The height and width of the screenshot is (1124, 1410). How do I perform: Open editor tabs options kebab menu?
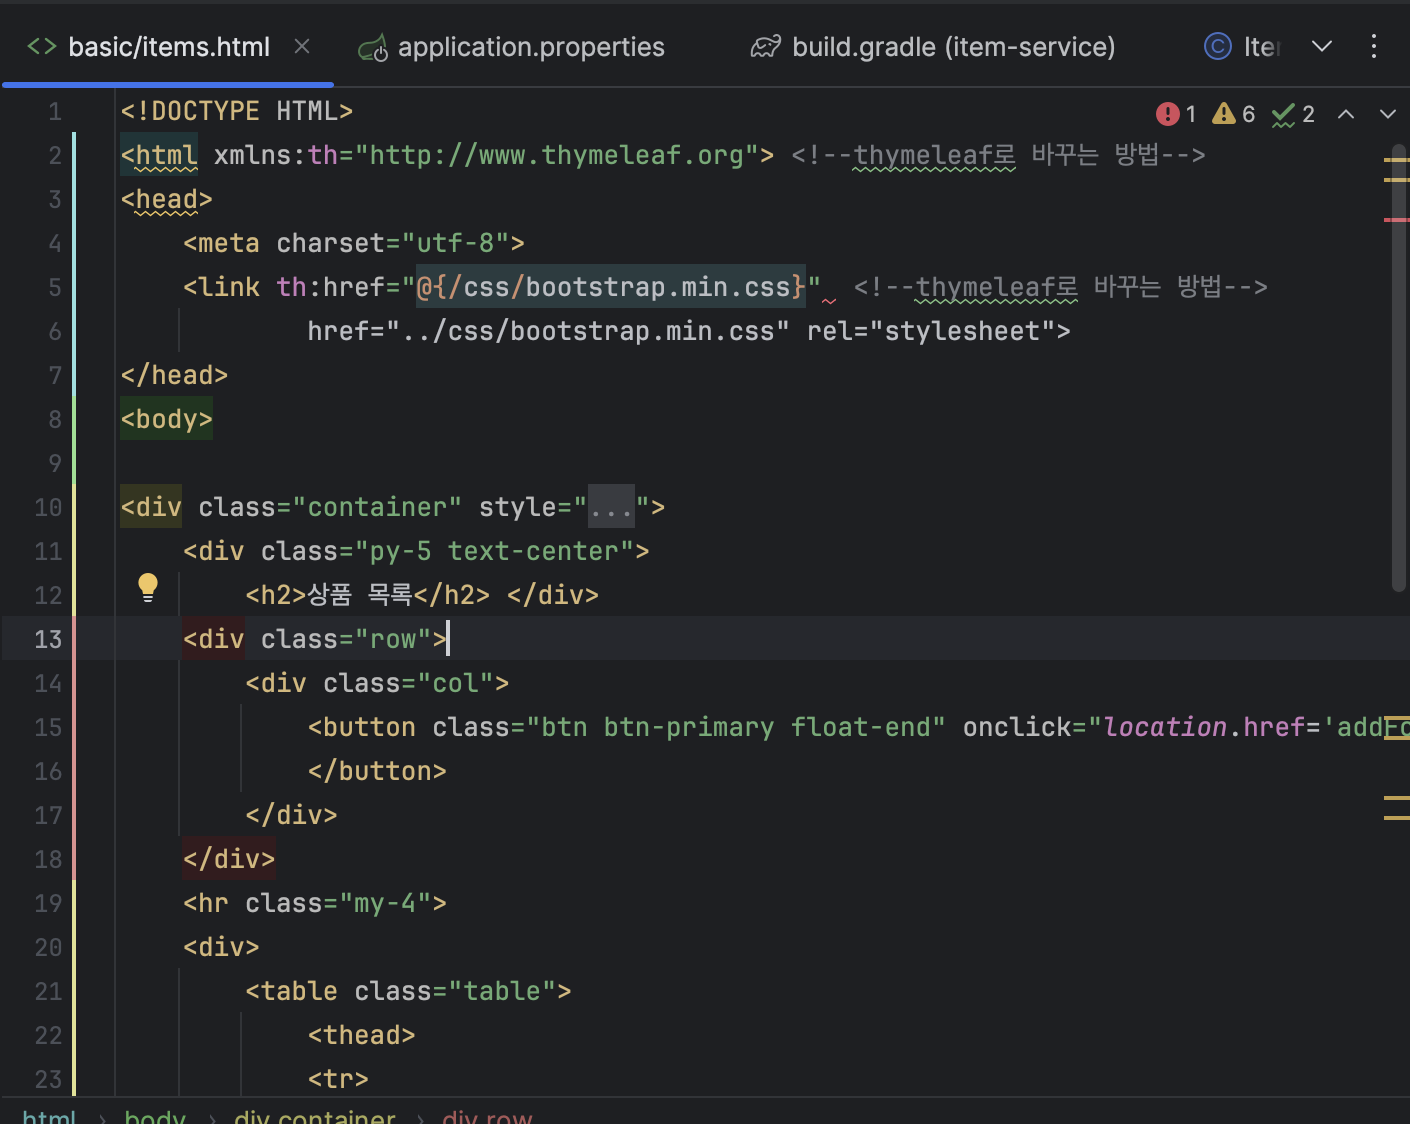click(1373, 46)
